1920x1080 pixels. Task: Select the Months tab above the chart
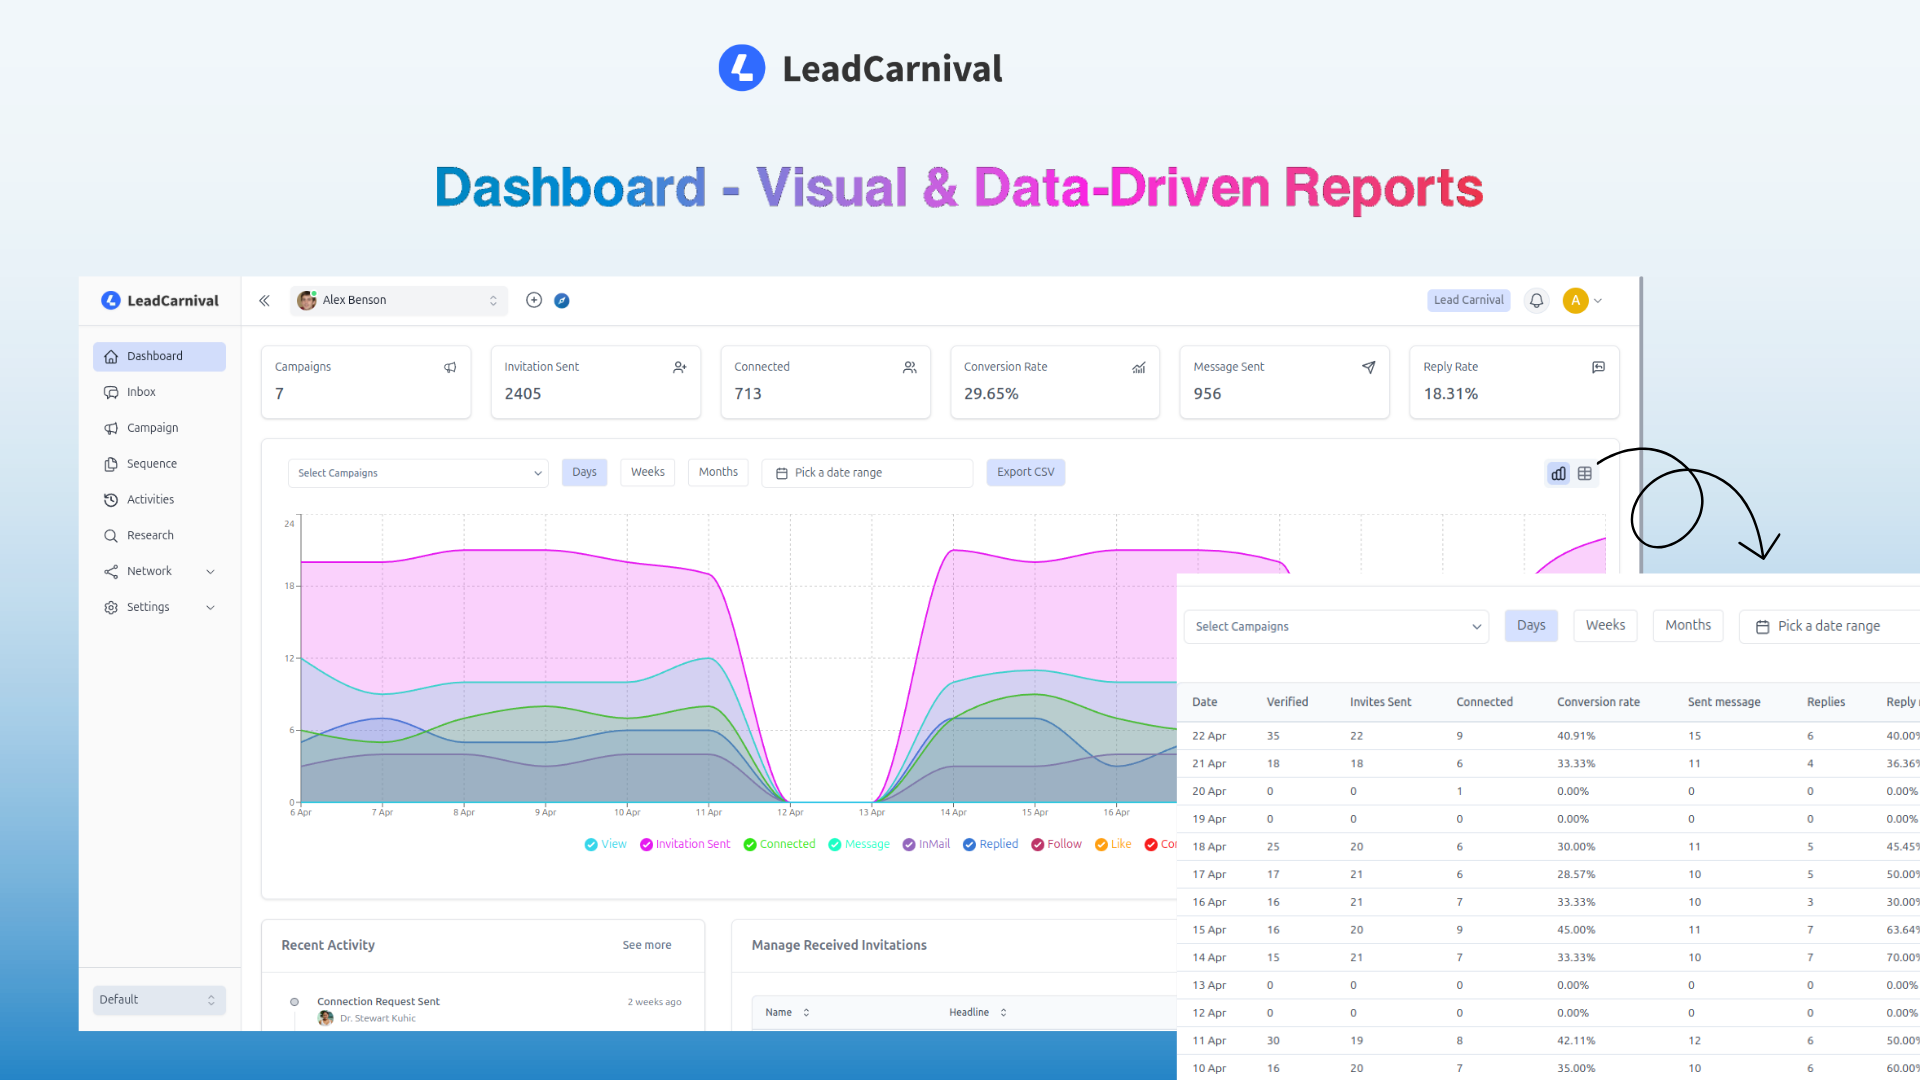718,472
